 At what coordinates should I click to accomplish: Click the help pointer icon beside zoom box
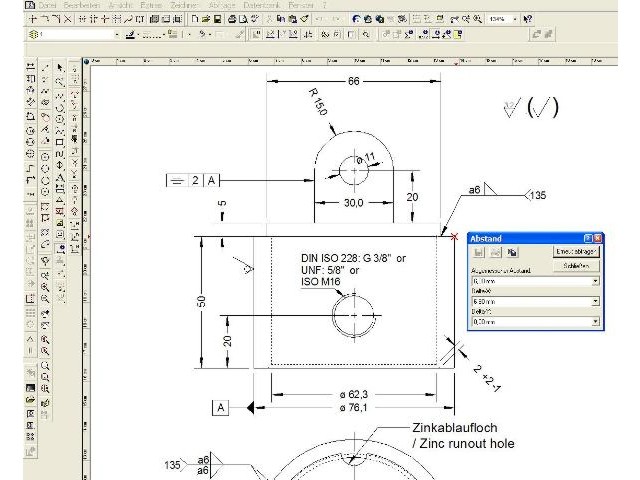[528, 19]
